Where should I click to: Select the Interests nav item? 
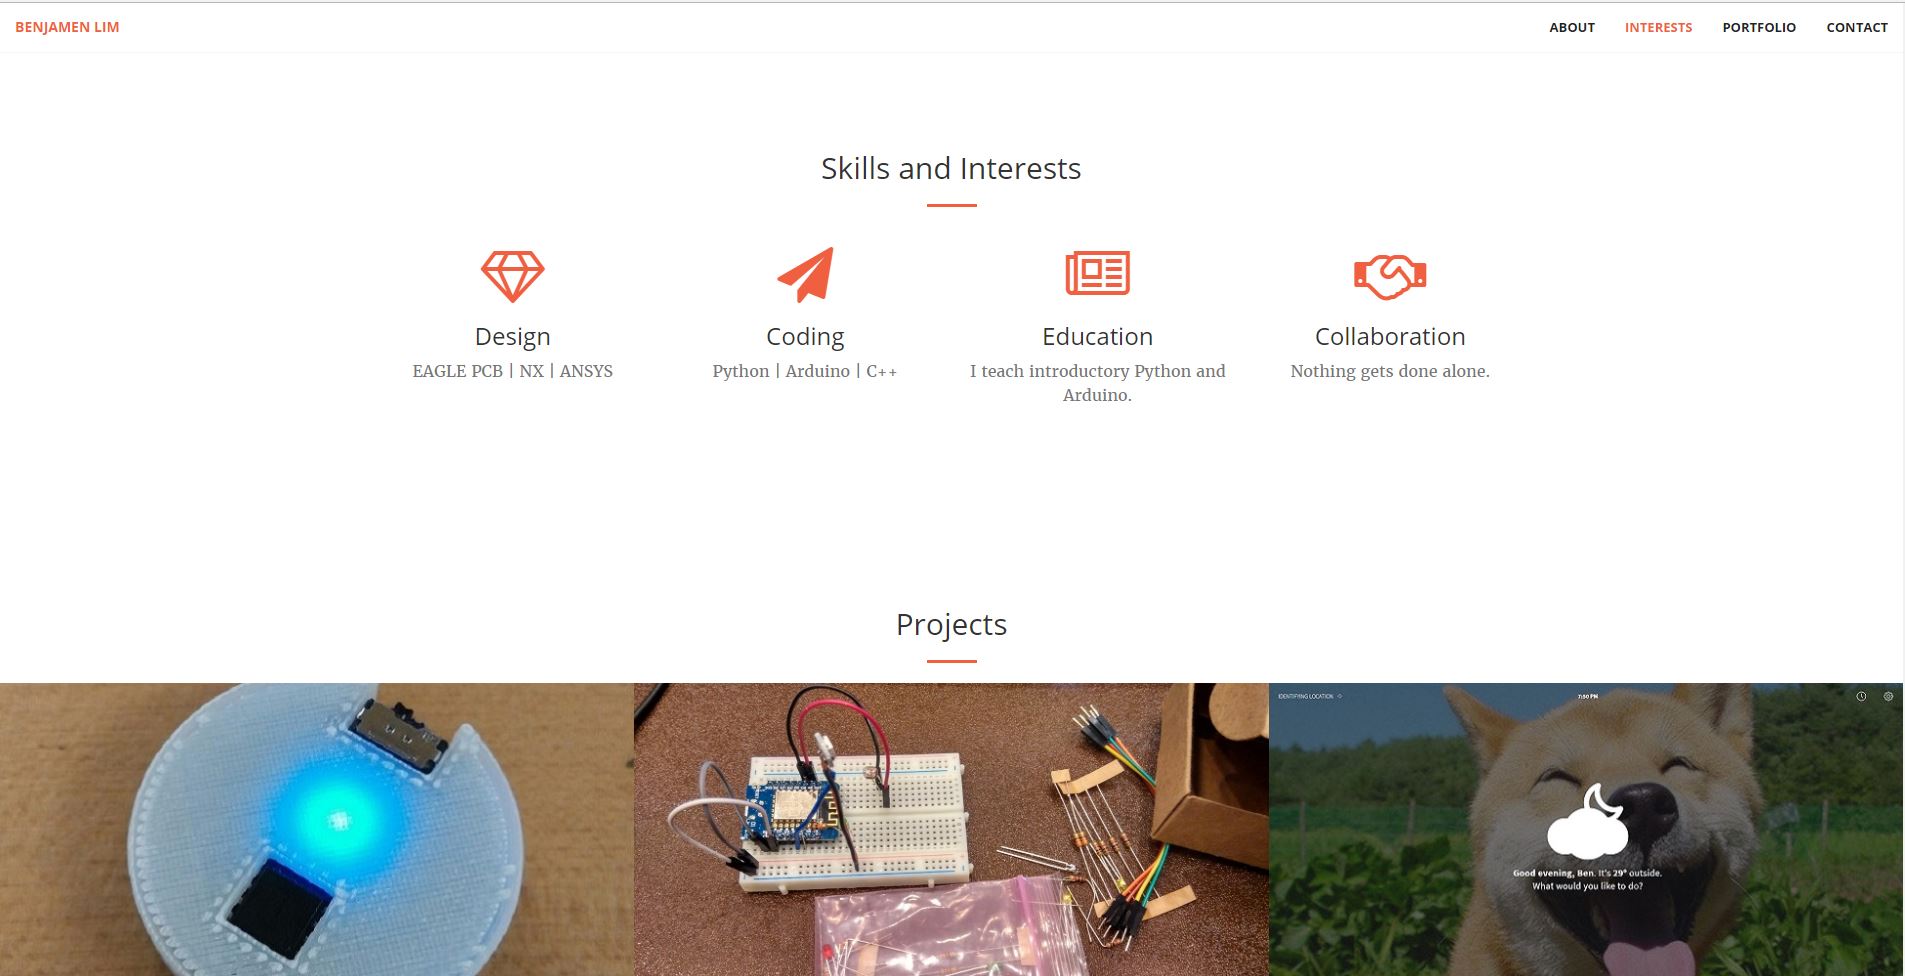click(x=1658, y=27)
